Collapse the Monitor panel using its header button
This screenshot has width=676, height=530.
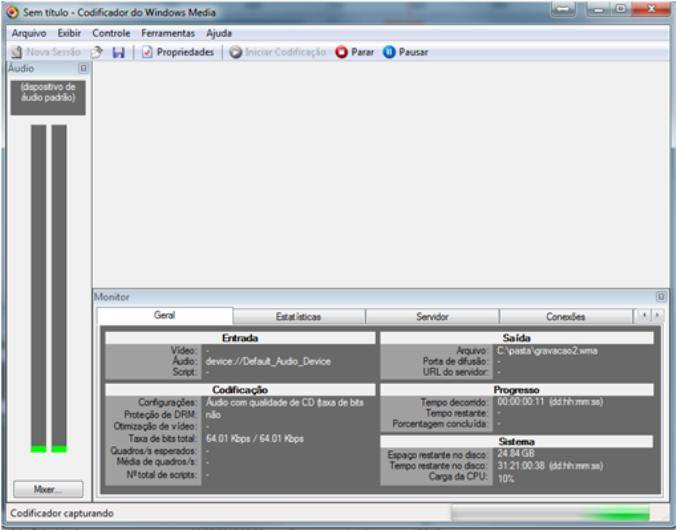pyautogui.click(x=661, y=297)
